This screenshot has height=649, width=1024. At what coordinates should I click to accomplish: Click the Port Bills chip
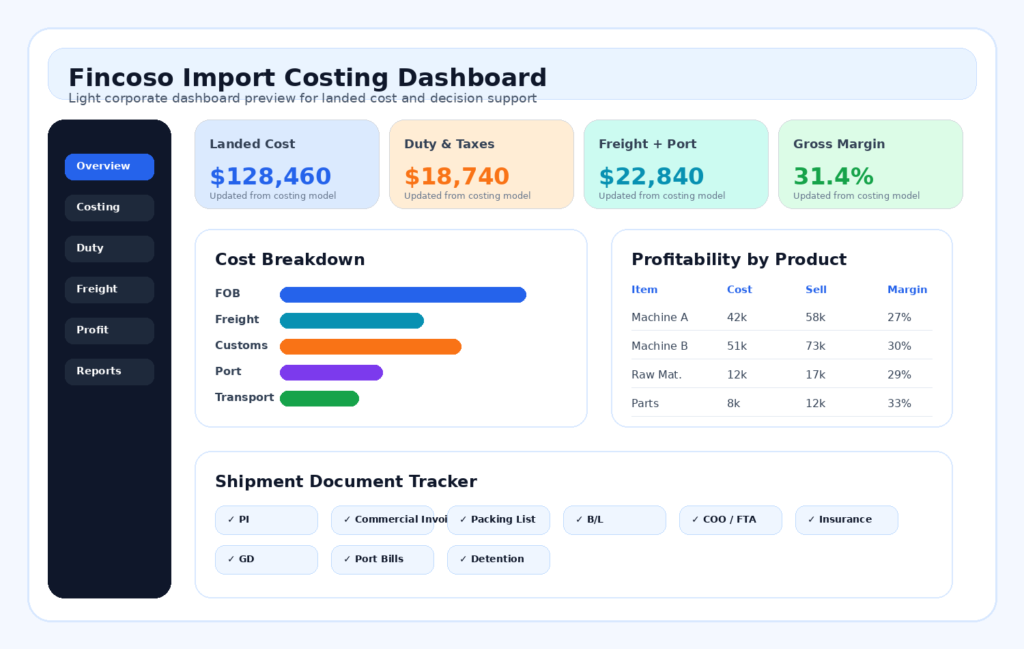pos(383,560)
